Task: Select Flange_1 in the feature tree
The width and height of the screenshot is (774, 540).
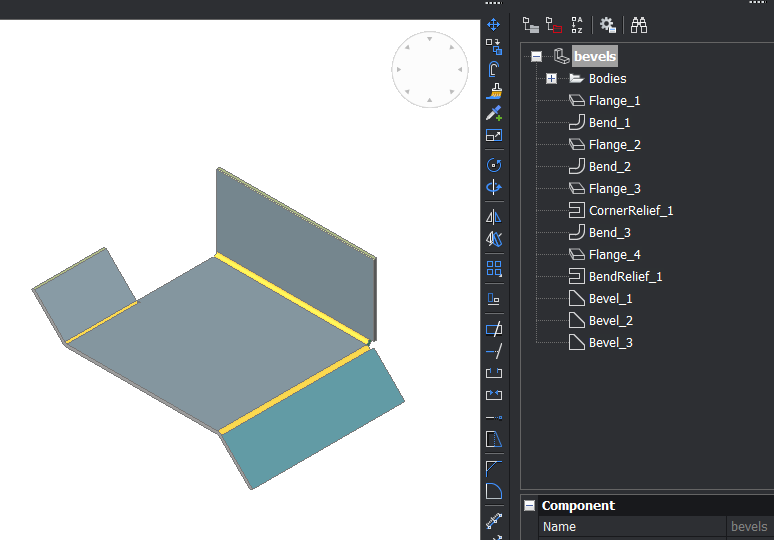Action: pyautogui.click(x=614, y=101)
